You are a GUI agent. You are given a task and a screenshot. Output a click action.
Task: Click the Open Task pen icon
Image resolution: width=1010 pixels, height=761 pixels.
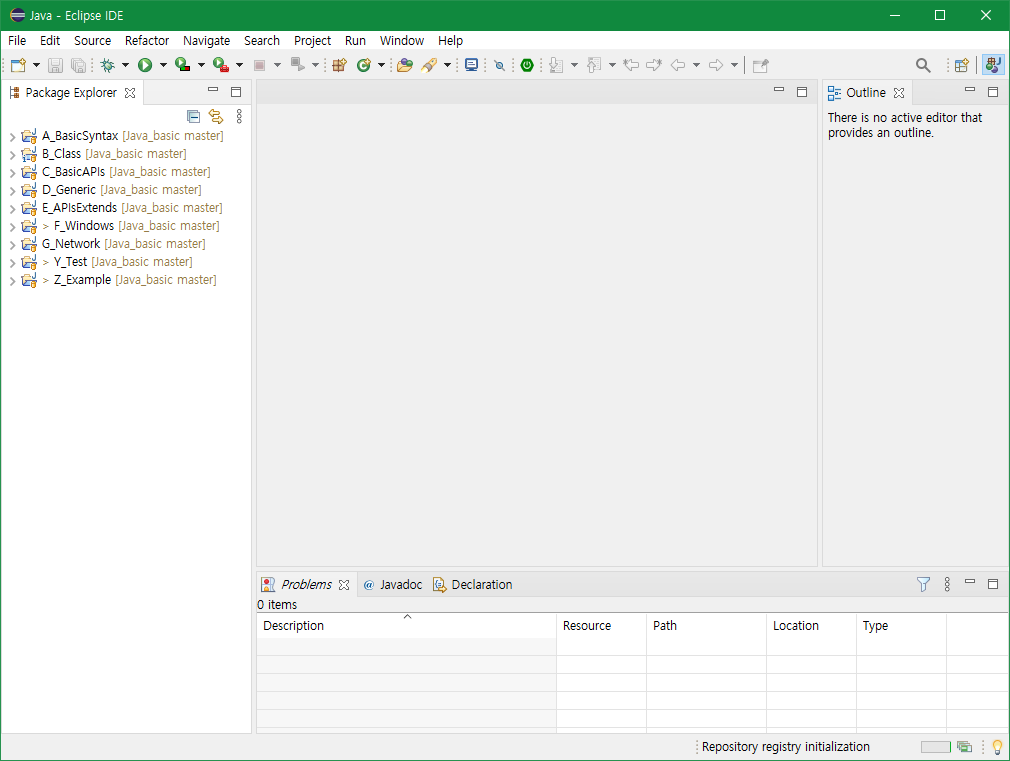(x=429, y=65)
